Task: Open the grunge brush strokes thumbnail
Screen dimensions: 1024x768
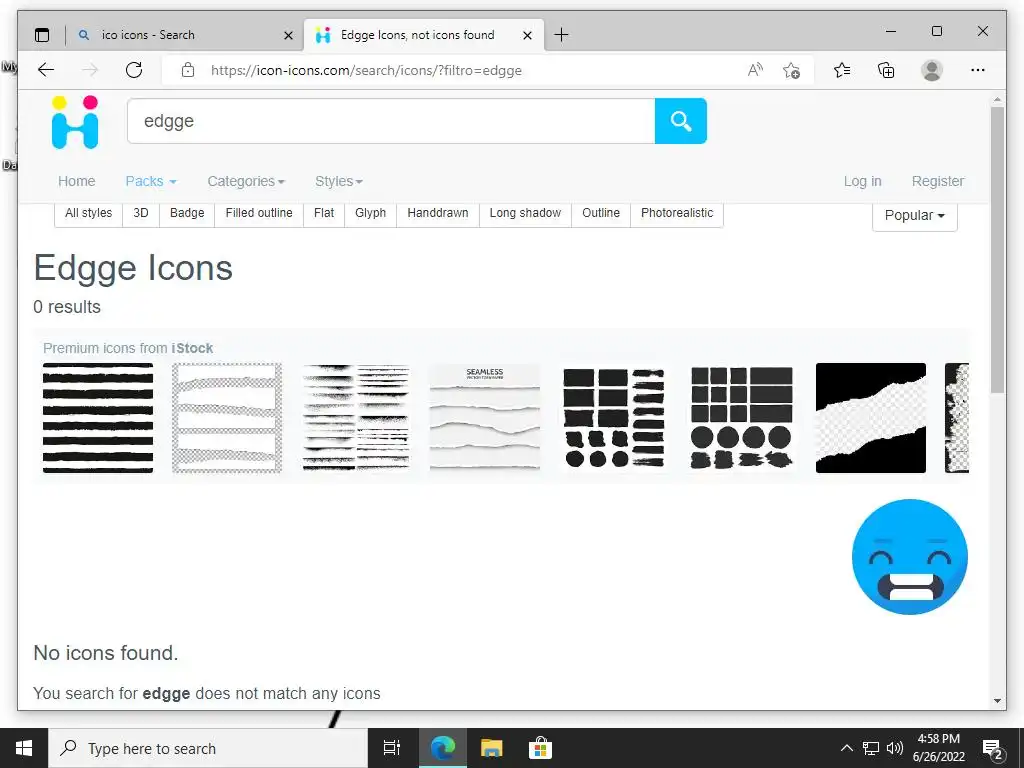Action: 356,418
